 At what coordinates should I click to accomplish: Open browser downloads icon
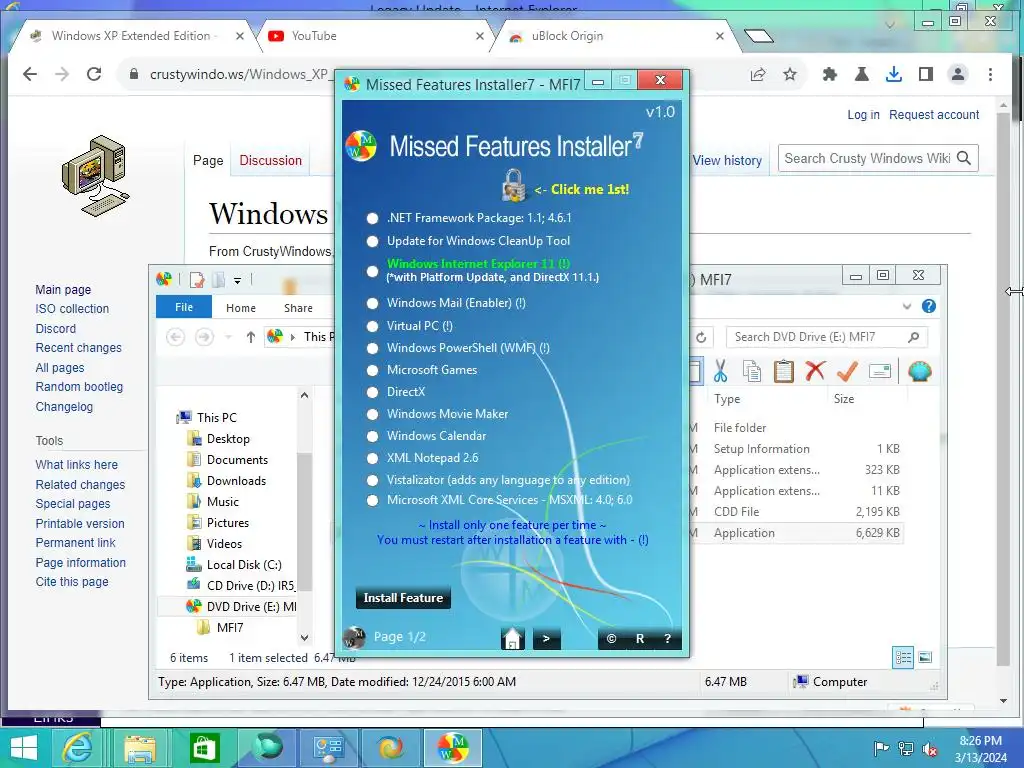893,74
